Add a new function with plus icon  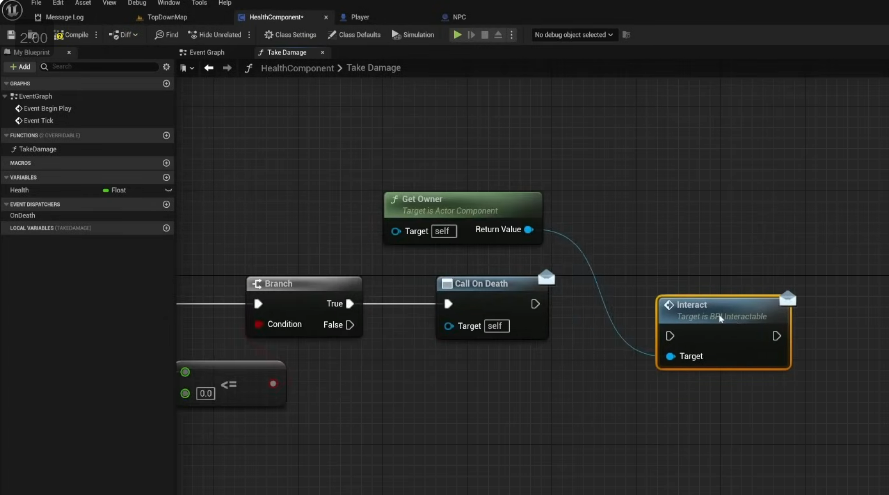click(x=167, y=135)
